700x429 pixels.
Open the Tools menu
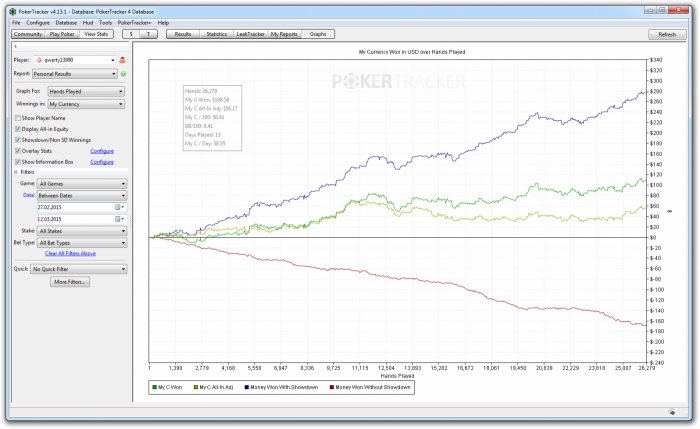[105, 23]
